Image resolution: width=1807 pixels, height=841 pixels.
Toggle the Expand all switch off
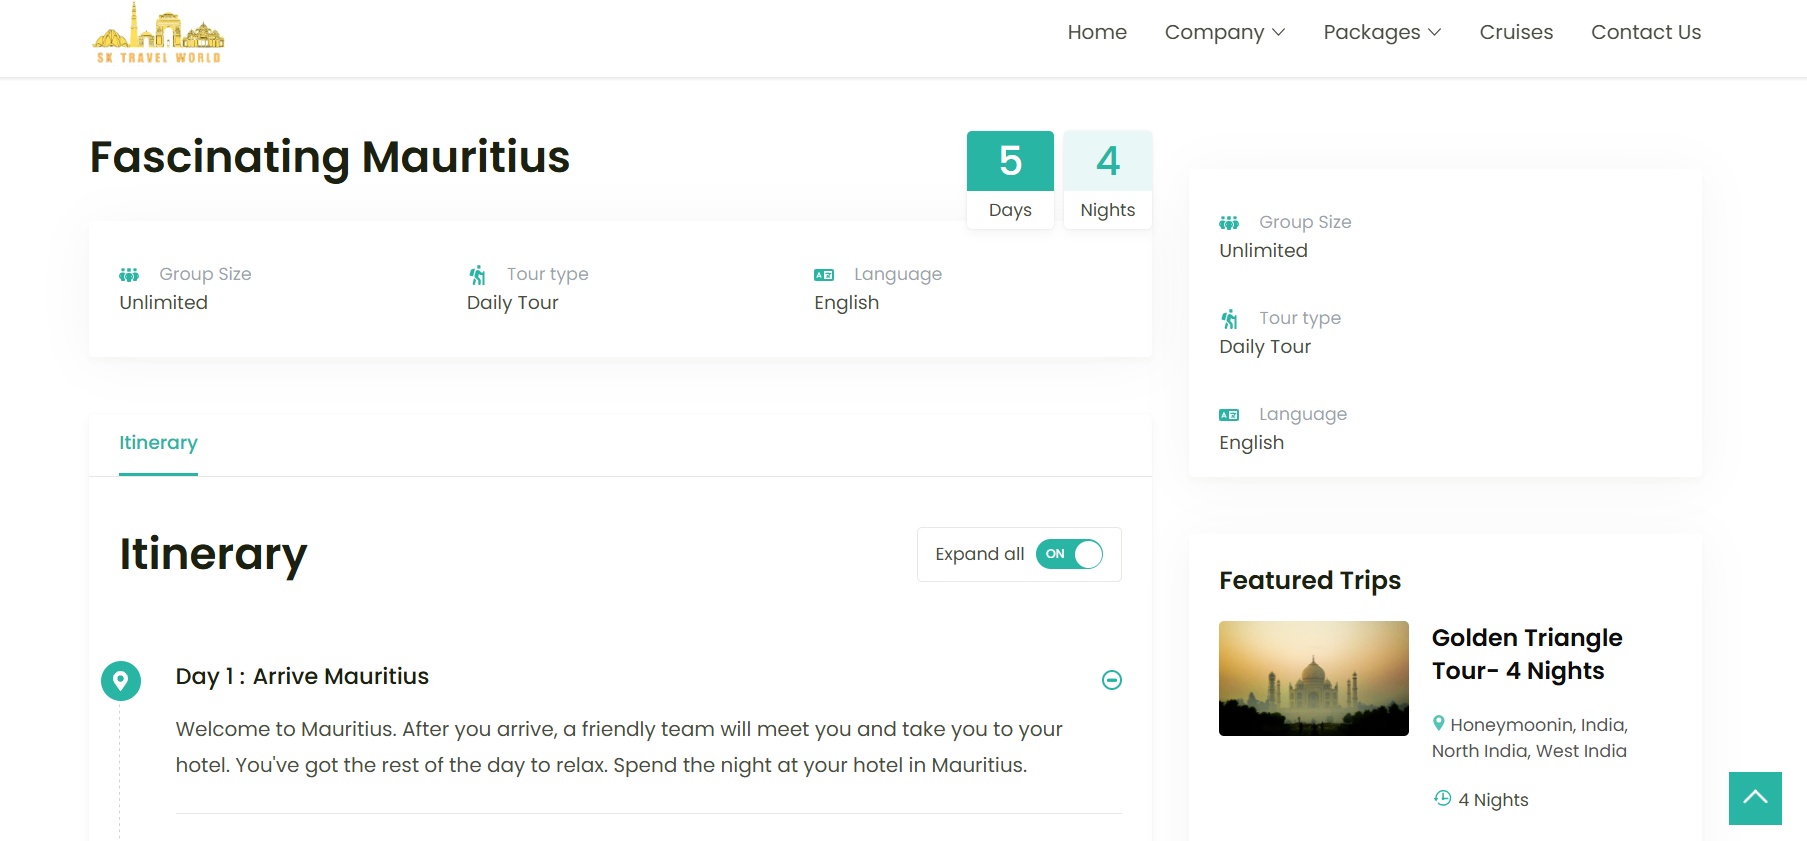point(1069,554)
